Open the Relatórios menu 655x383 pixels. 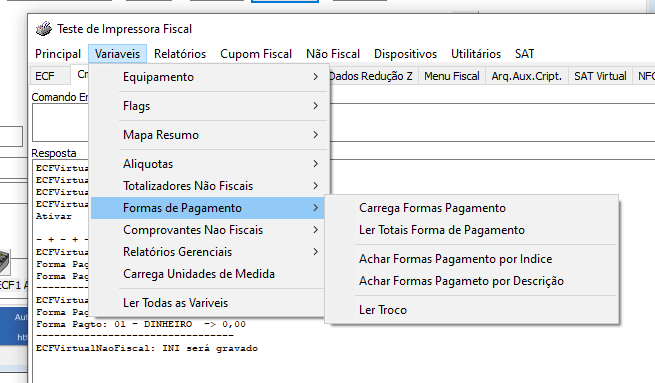pos(180,54)
